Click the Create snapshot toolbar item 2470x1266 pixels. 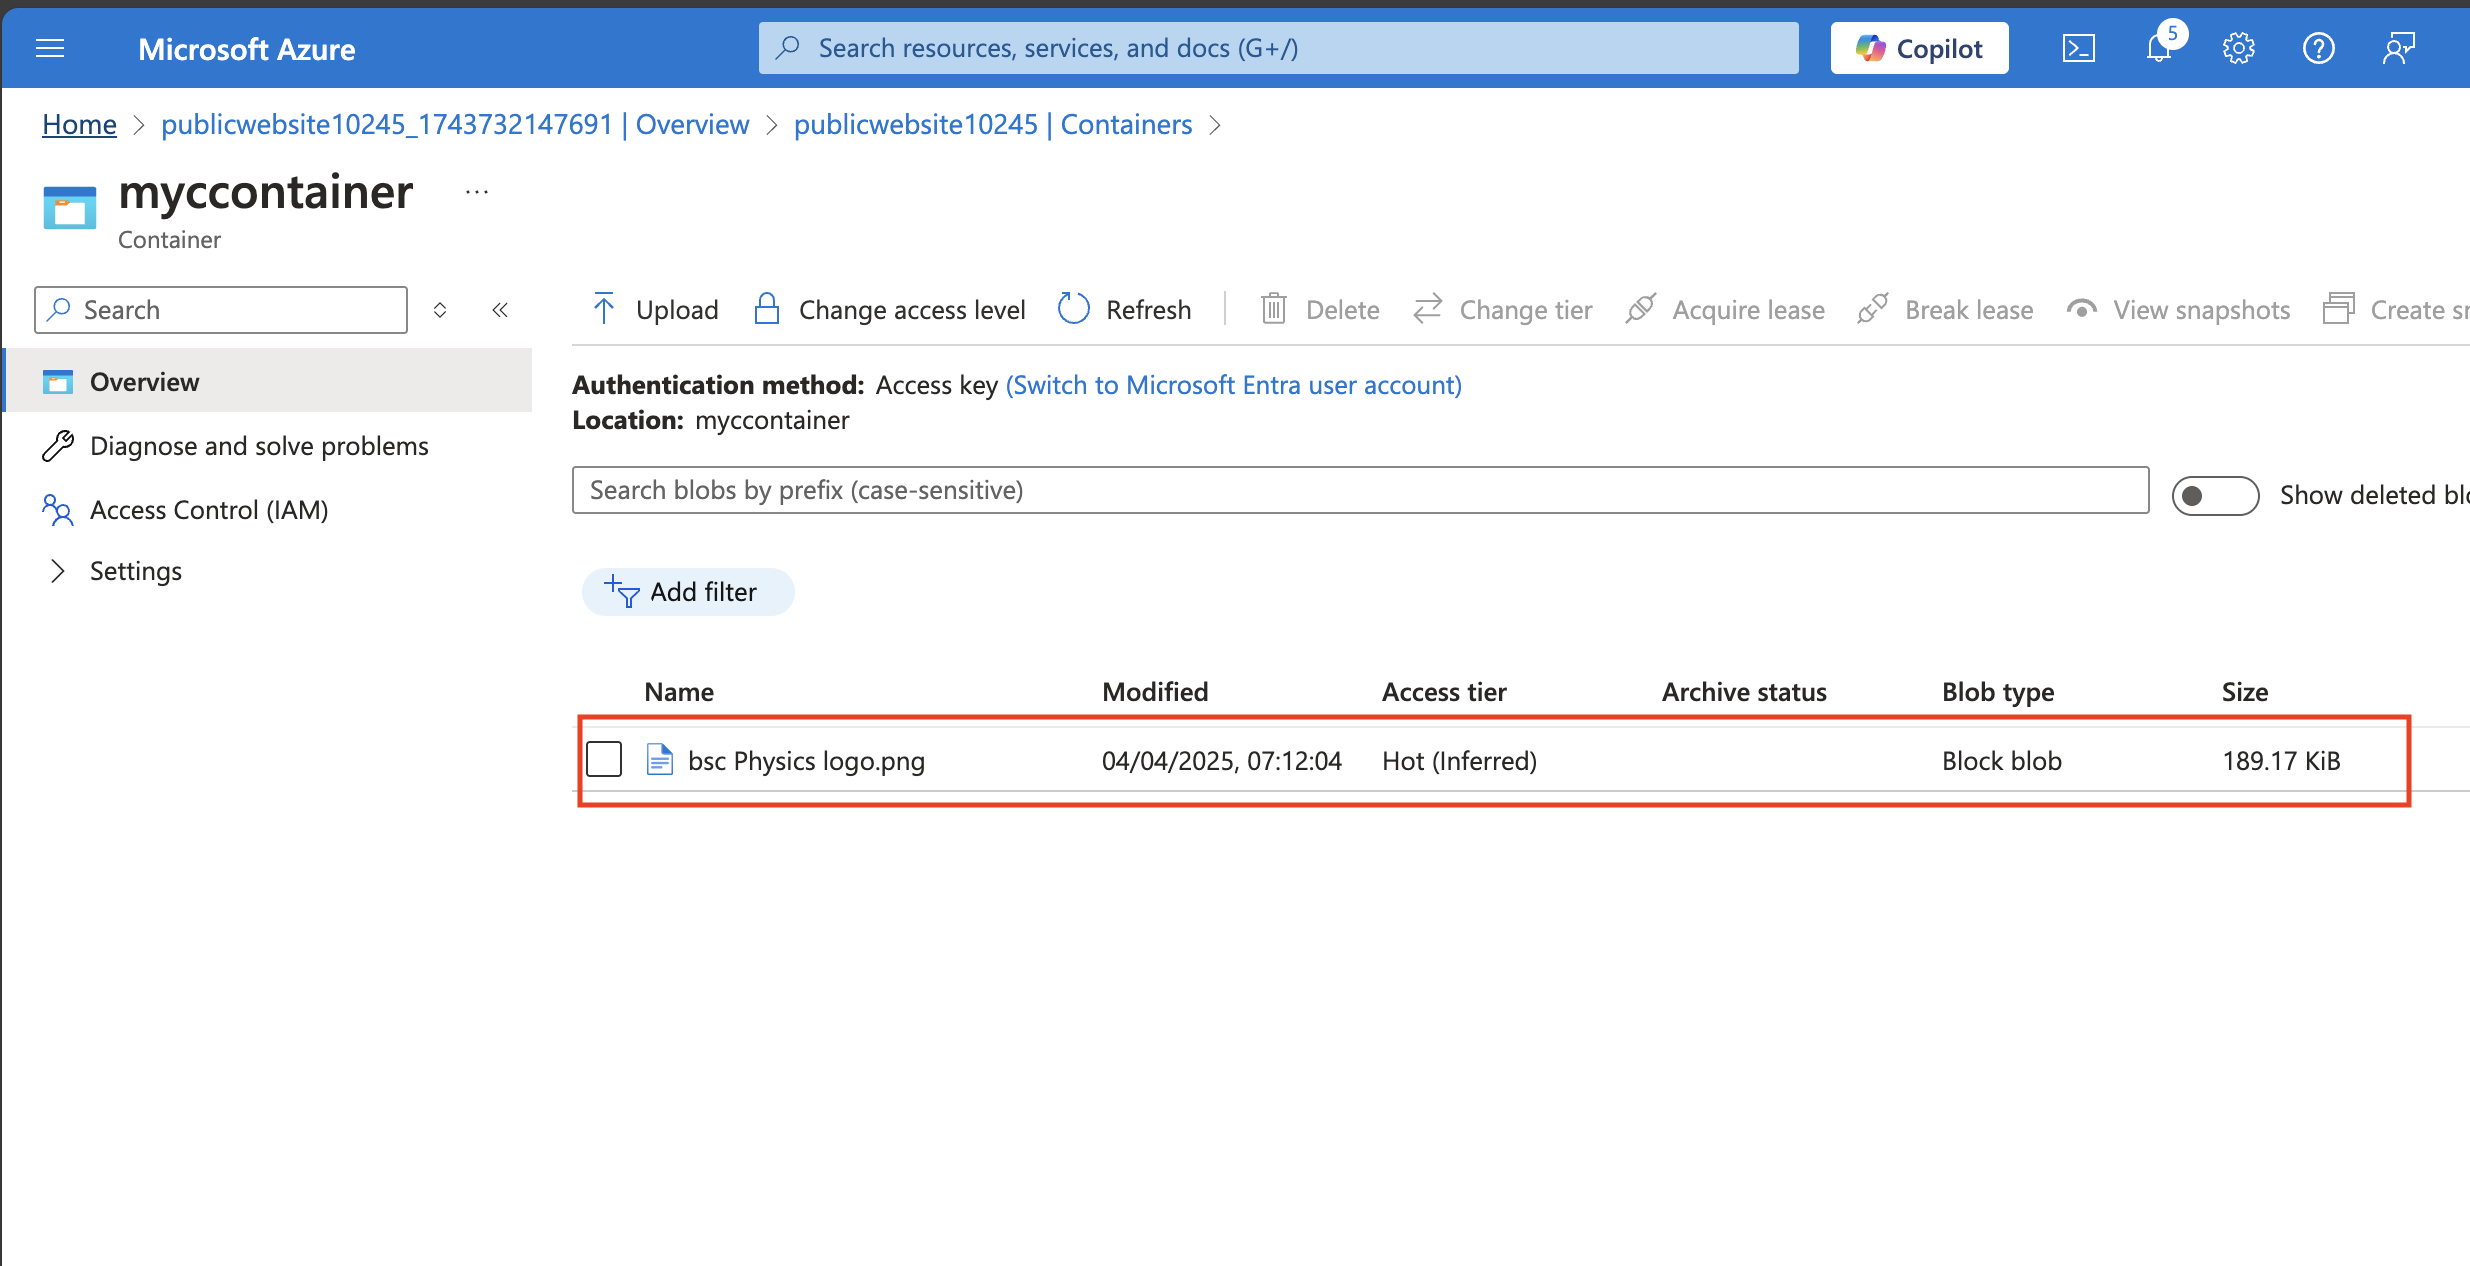[2395, 310]
